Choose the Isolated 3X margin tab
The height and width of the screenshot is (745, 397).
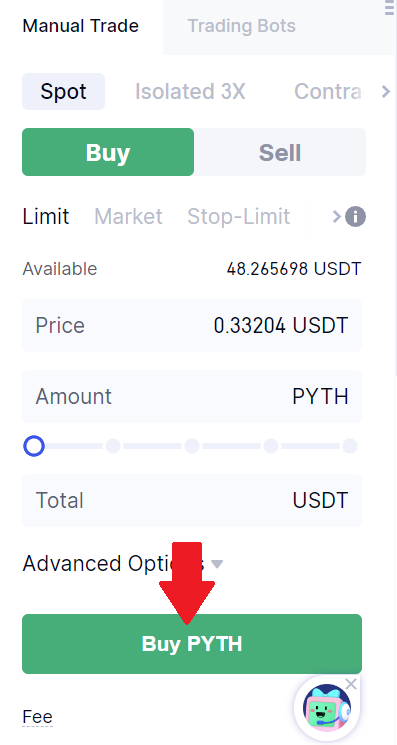[x=190, y=91]
